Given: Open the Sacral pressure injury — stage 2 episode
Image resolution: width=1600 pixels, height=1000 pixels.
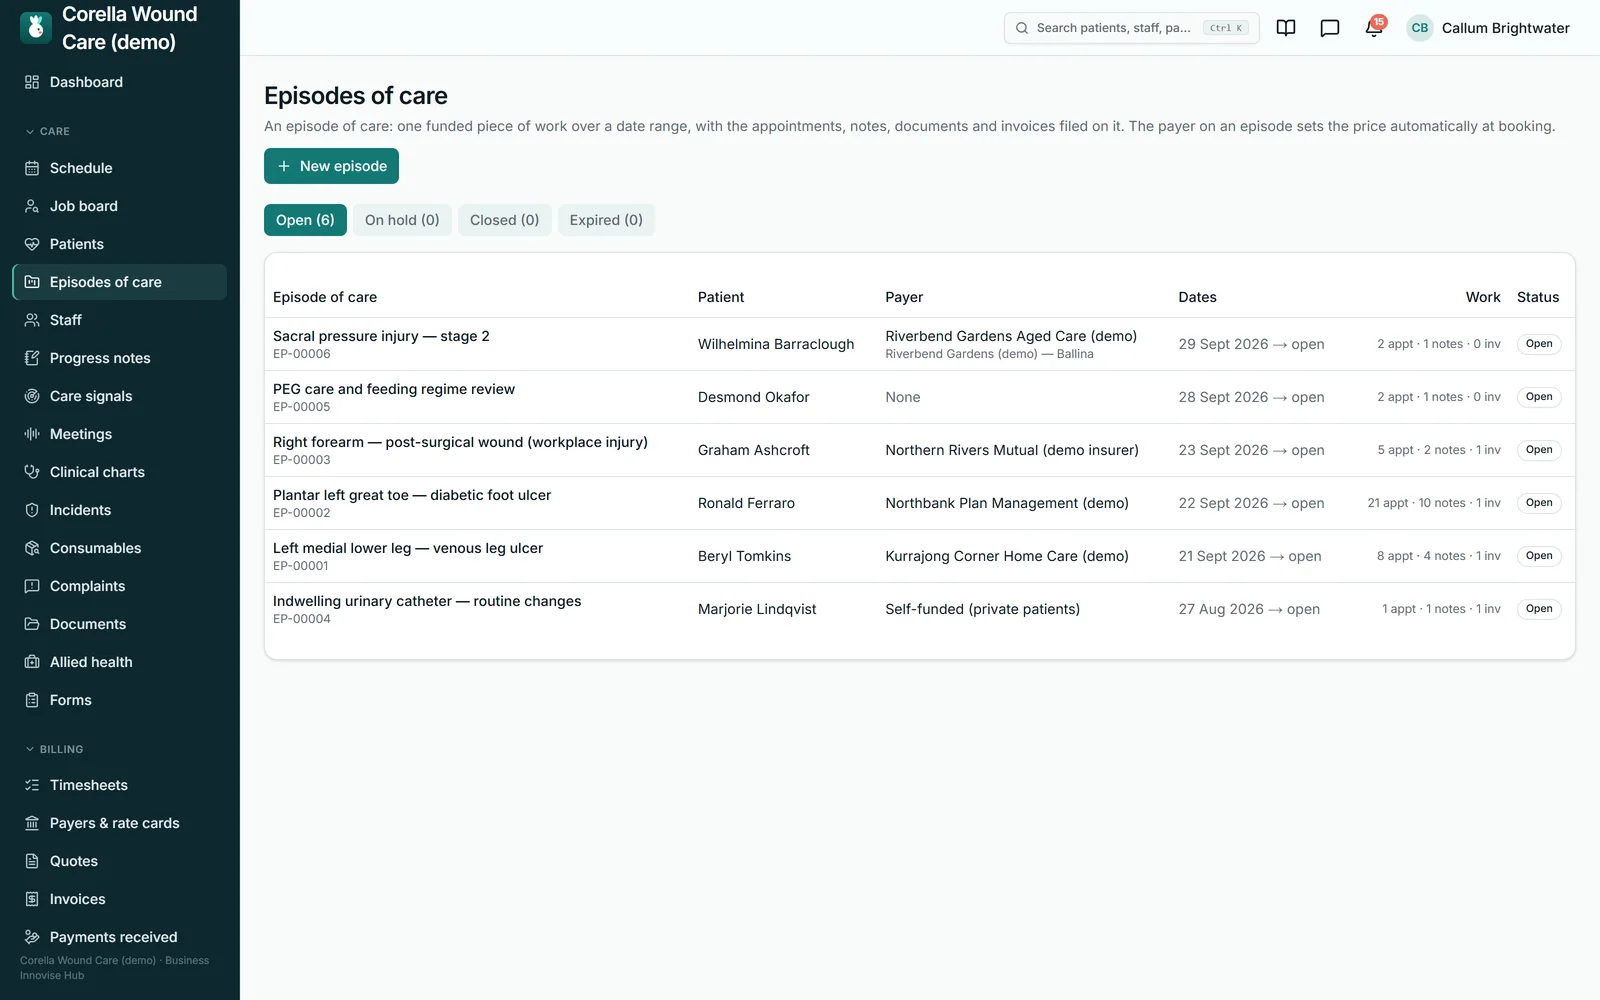Looking at the screenshot, I should tap(381, 336).
